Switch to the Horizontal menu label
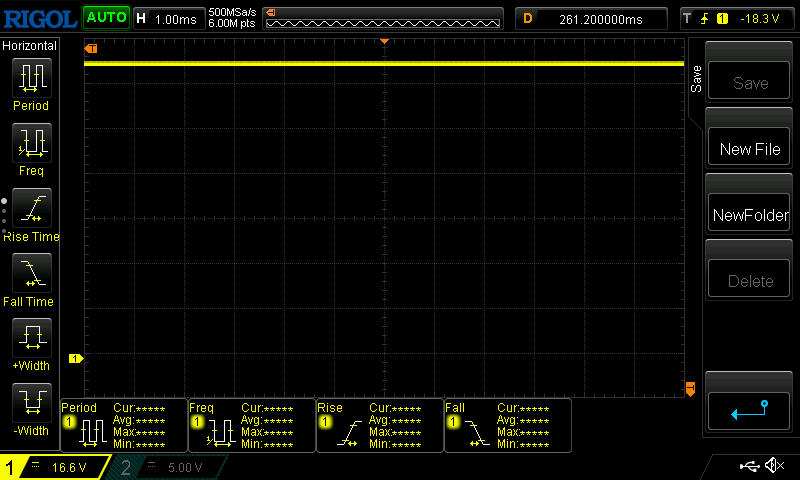 coord(30,46)
